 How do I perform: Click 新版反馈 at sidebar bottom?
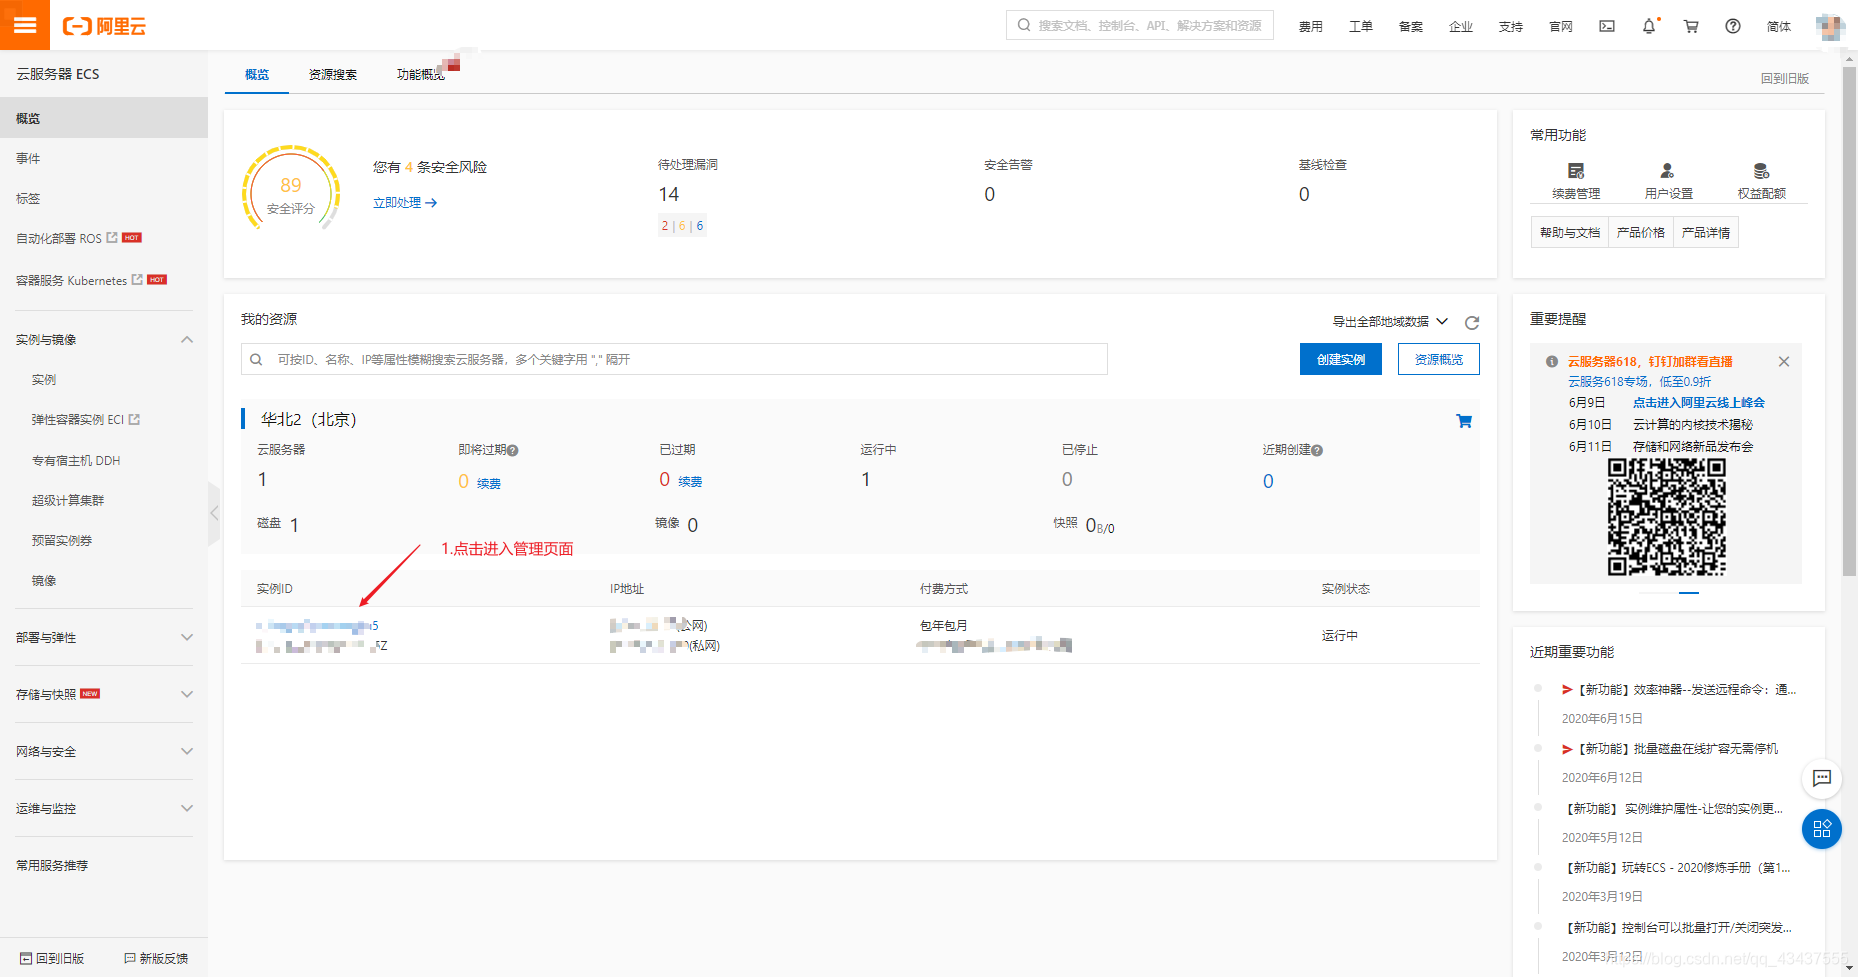pos(156,958)
